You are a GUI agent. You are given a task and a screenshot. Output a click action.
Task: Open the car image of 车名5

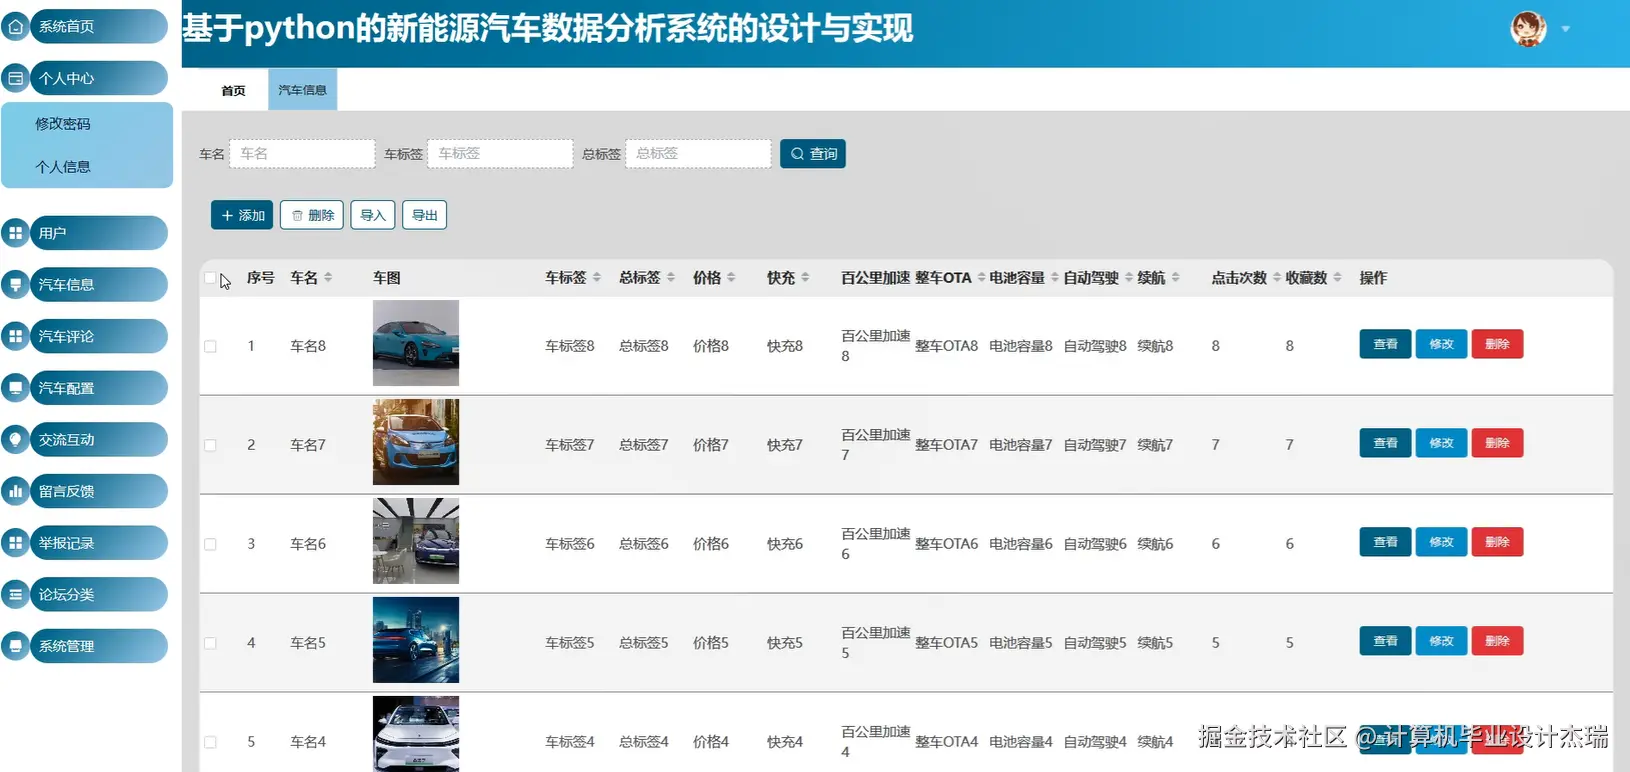click(x=416, y=640)
